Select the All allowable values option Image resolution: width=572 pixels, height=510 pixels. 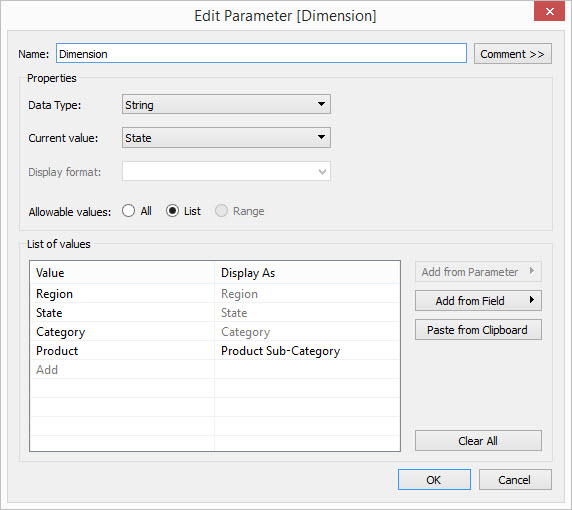pos(128,211)
